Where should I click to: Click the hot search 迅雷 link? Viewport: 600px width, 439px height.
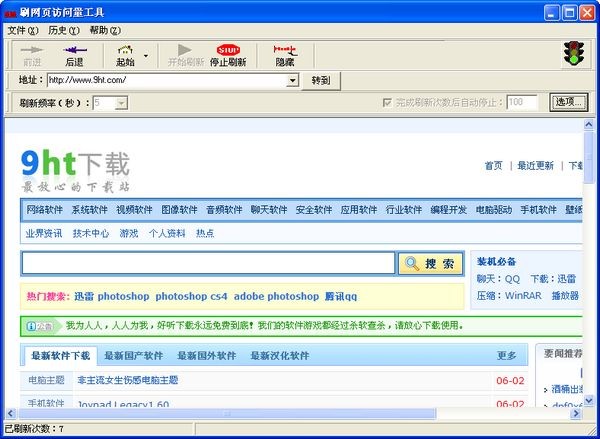coord(84,297)
